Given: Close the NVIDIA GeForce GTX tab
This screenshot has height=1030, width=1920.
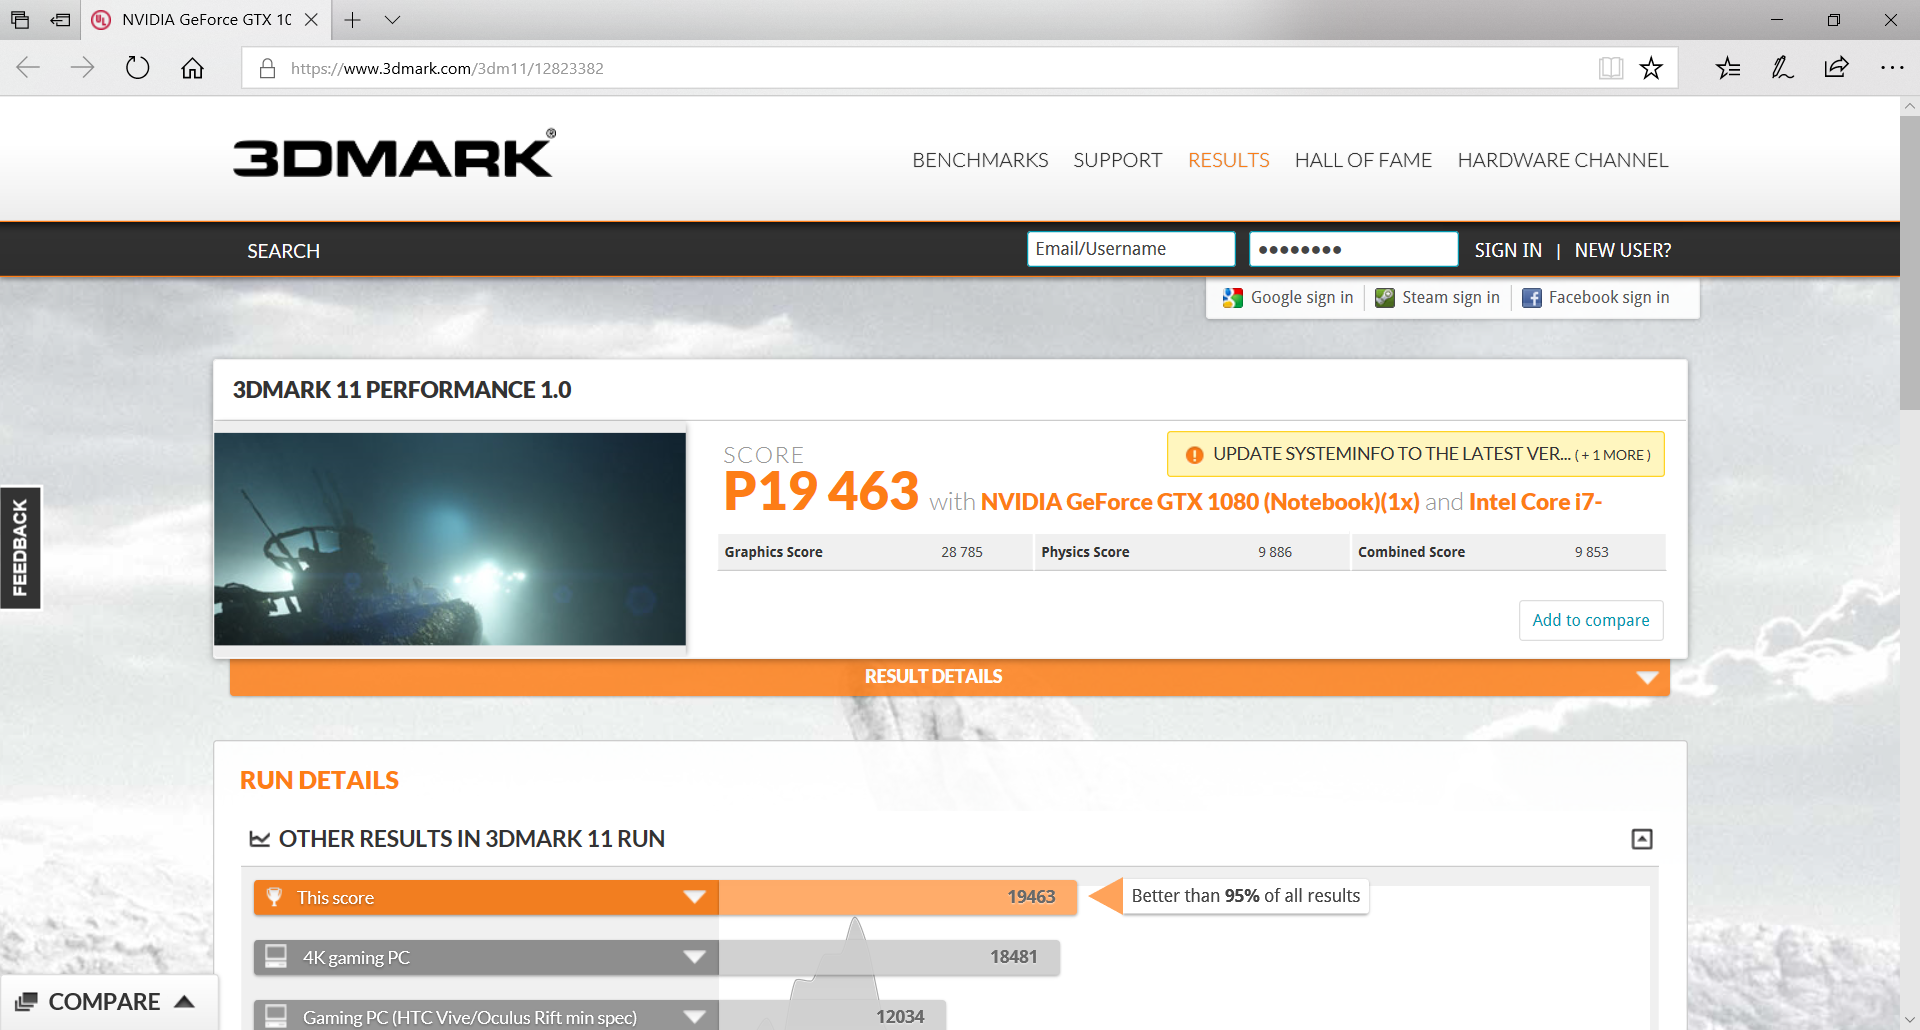Looking at the screenshot, I should pyautogui.click(x=311, y=20).
